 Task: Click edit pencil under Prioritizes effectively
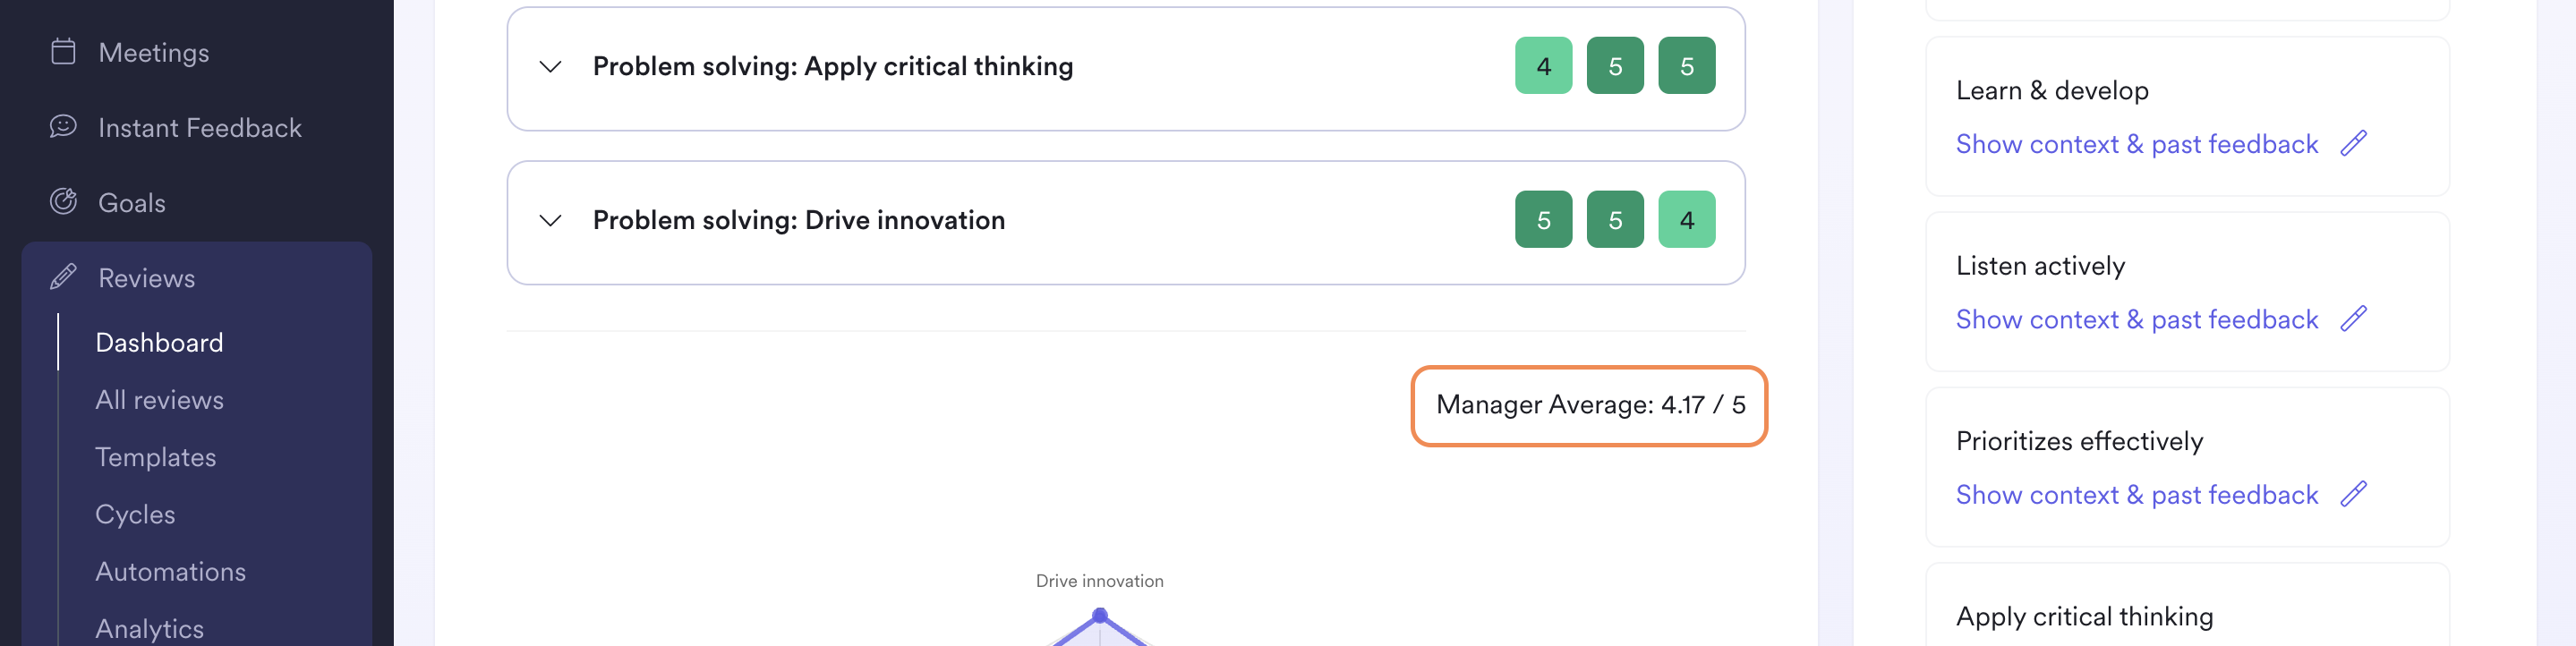(x=2353, y=494)
